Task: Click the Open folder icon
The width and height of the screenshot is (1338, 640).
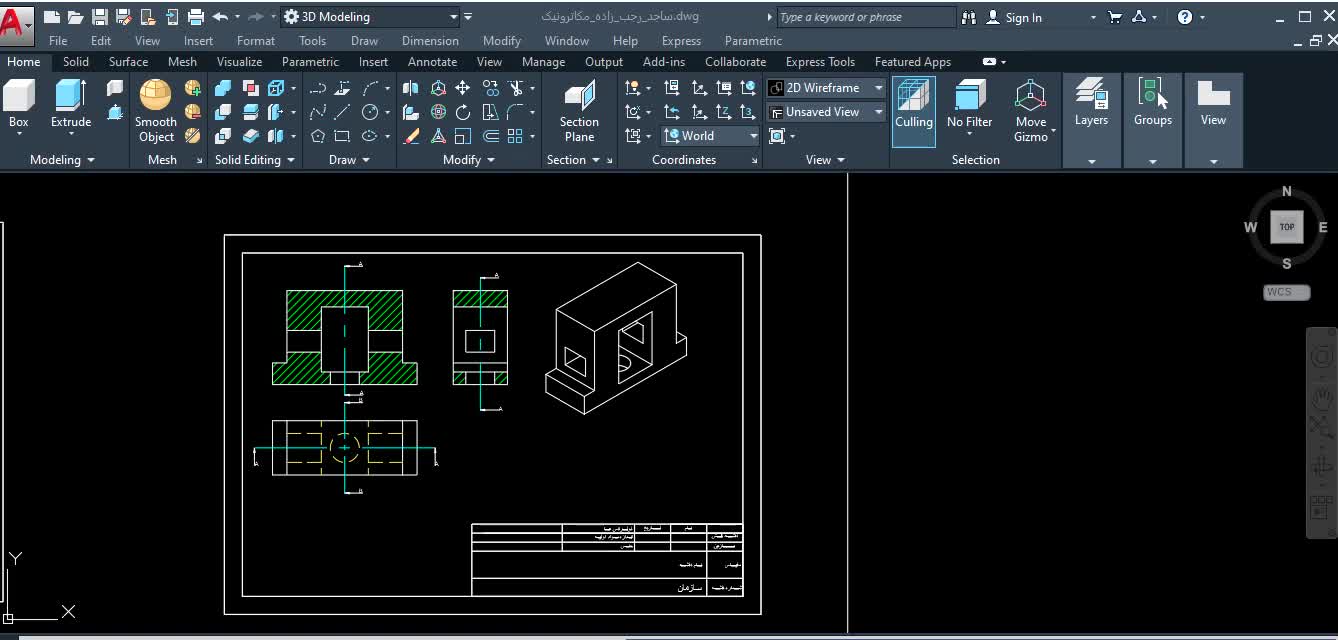Action: [x=75, y=17]
